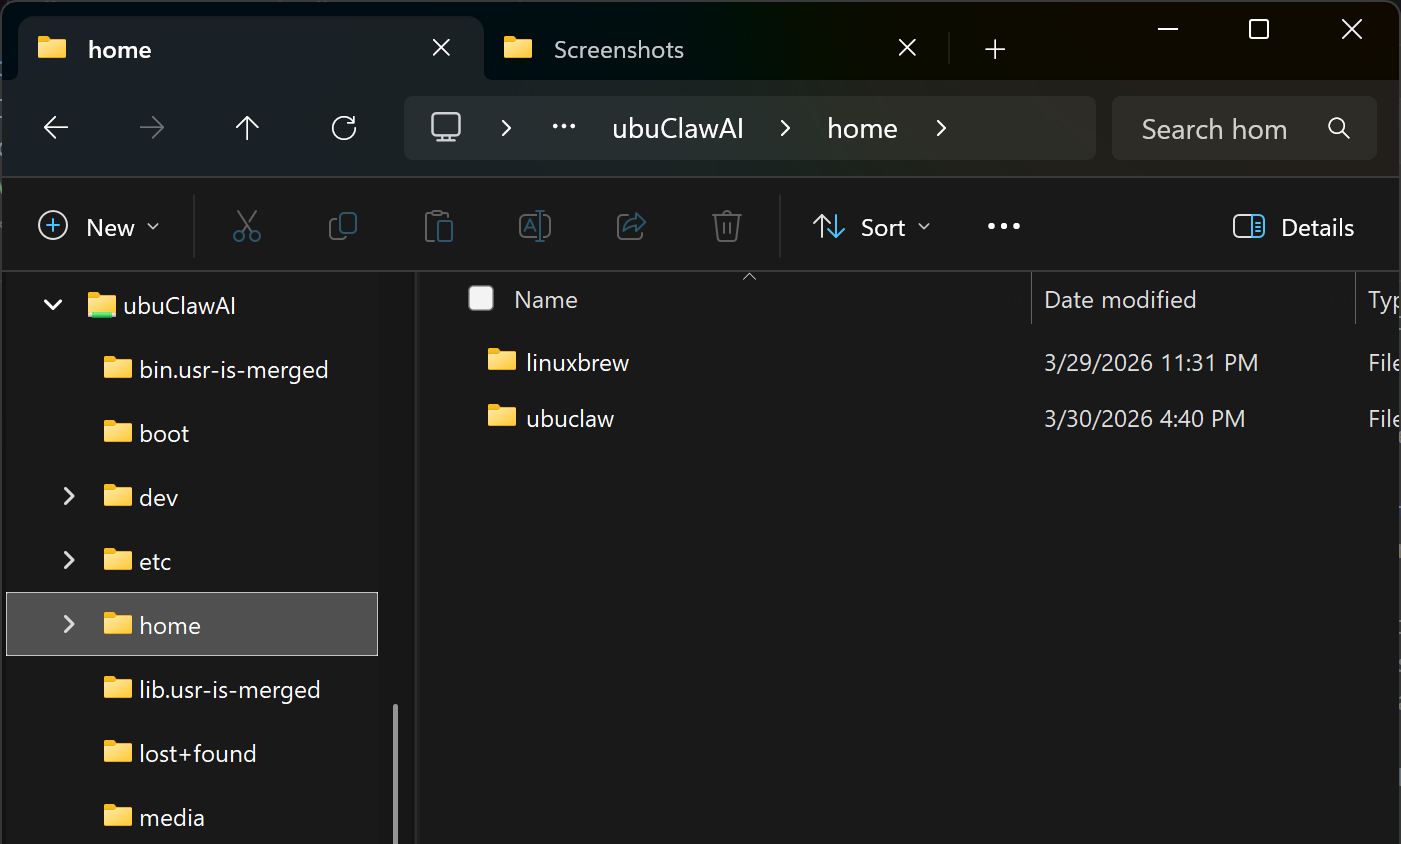This screenshot has width=1401, height=844.
Task: Navigate up one folder level
Action: (247, 127)
